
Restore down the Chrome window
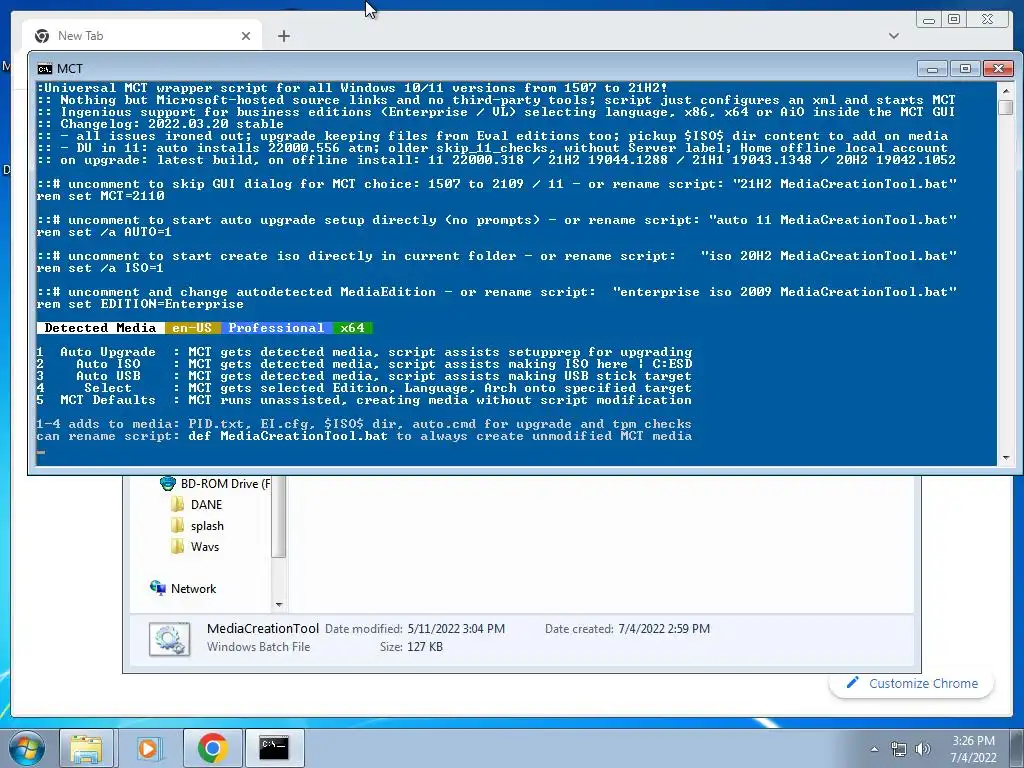pos(954,20)
